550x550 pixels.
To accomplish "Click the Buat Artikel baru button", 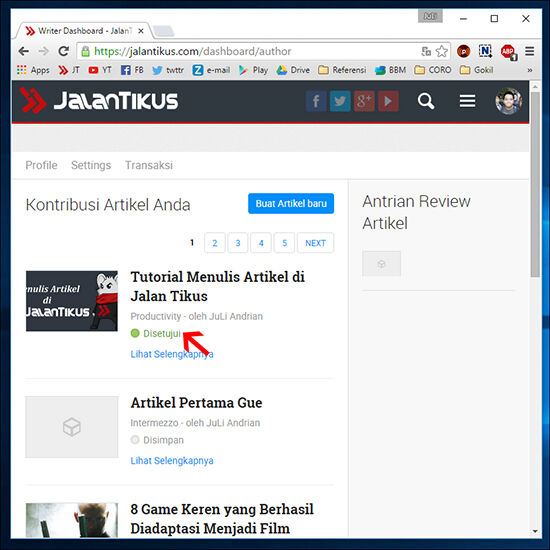I will 291,203.
